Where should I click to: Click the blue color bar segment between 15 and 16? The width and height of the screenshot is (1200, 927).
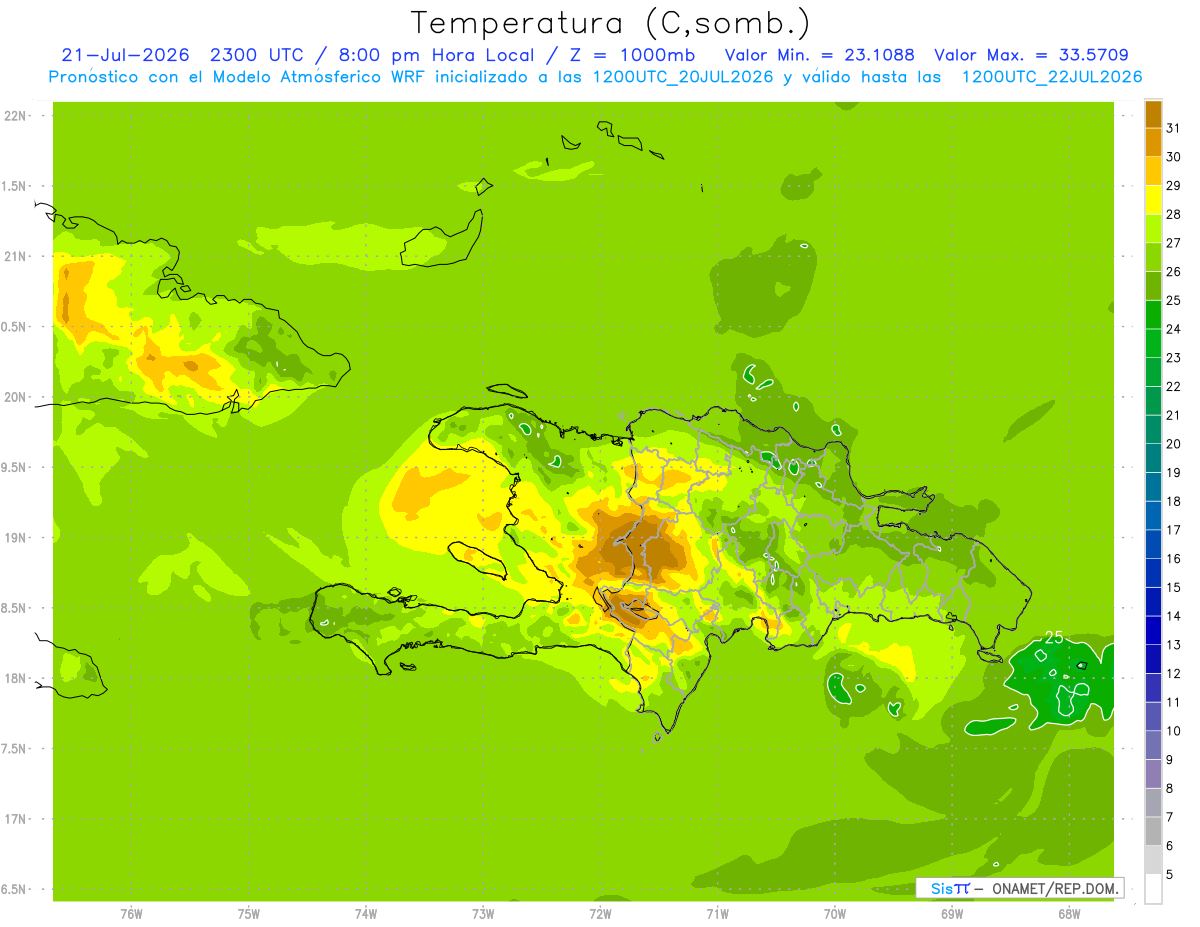1153,573
